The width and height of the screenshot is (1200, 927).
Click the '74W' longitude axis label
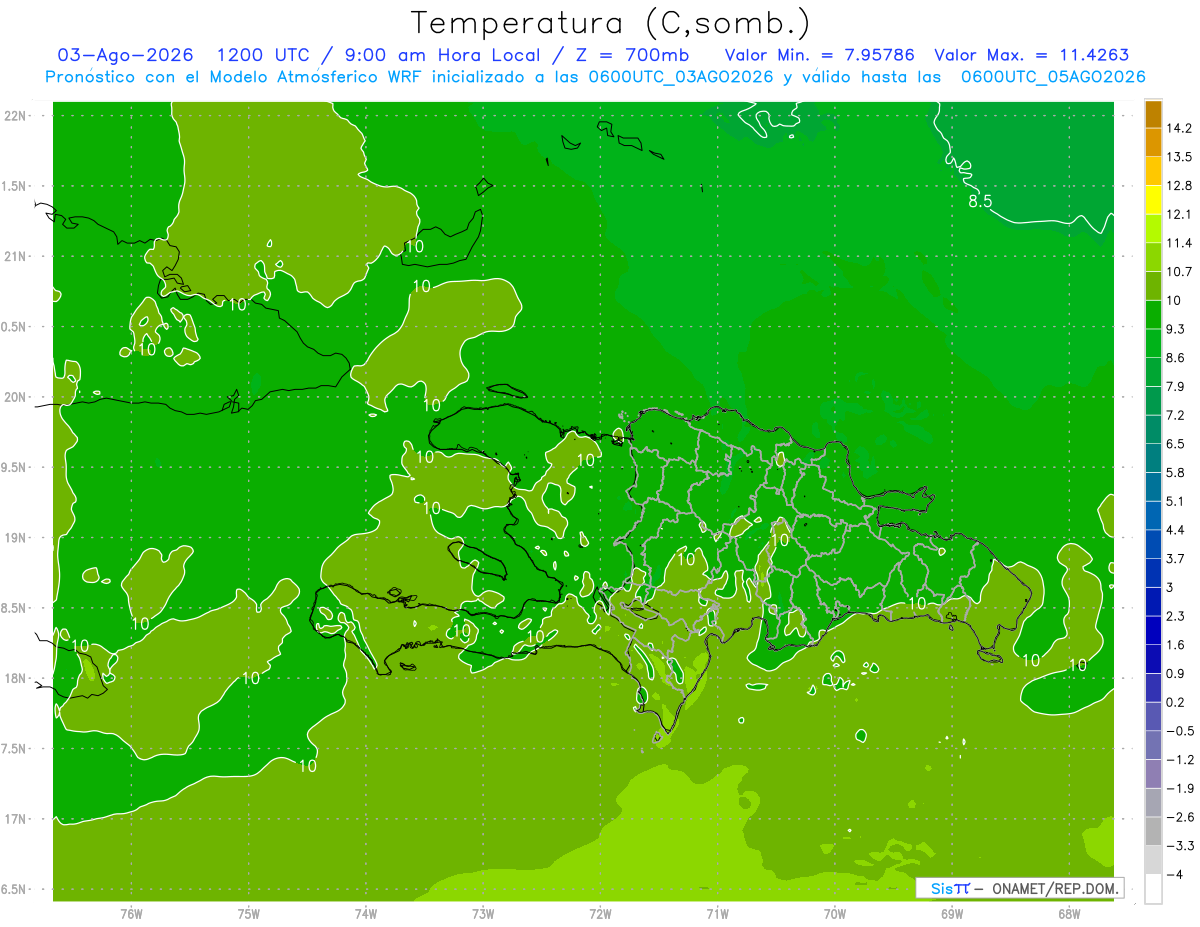366,914
